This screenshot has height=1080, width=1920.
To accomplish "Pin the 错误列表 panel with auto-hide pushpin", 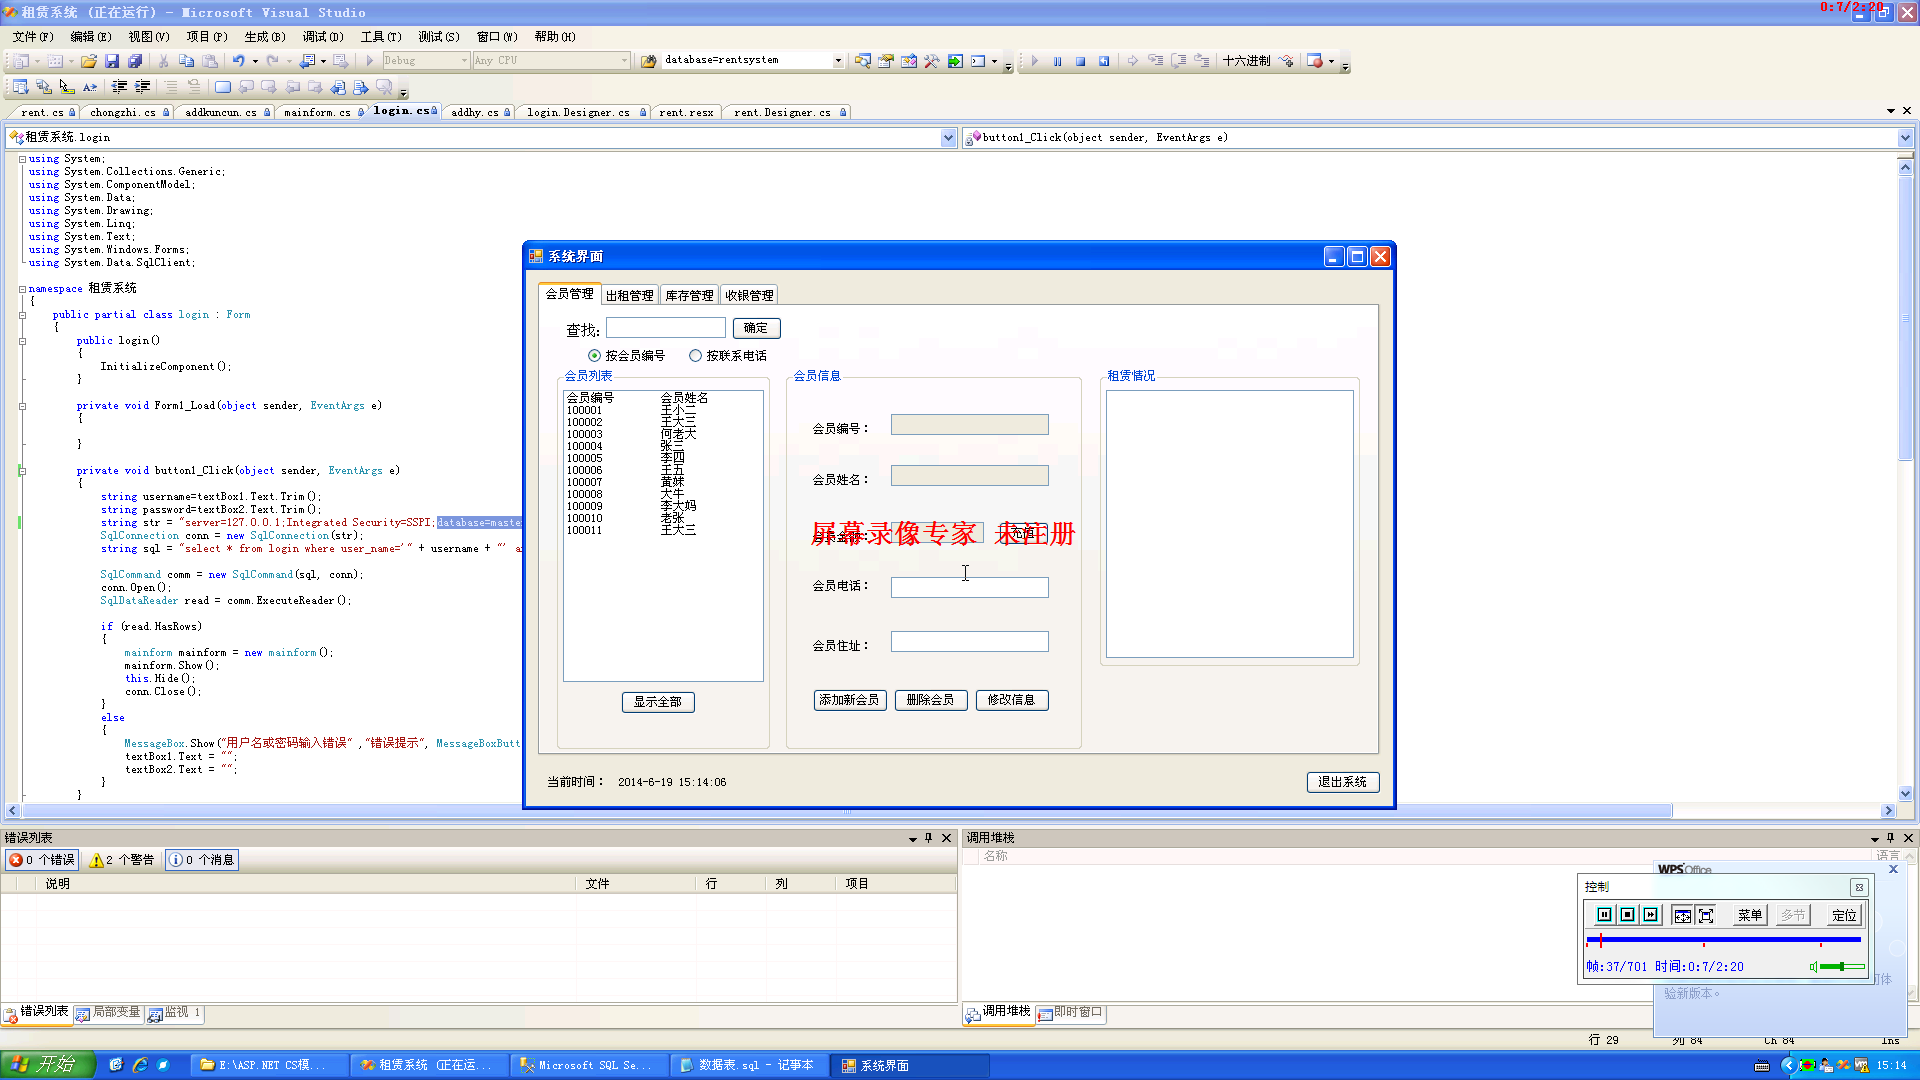I will tap(929, 838).
